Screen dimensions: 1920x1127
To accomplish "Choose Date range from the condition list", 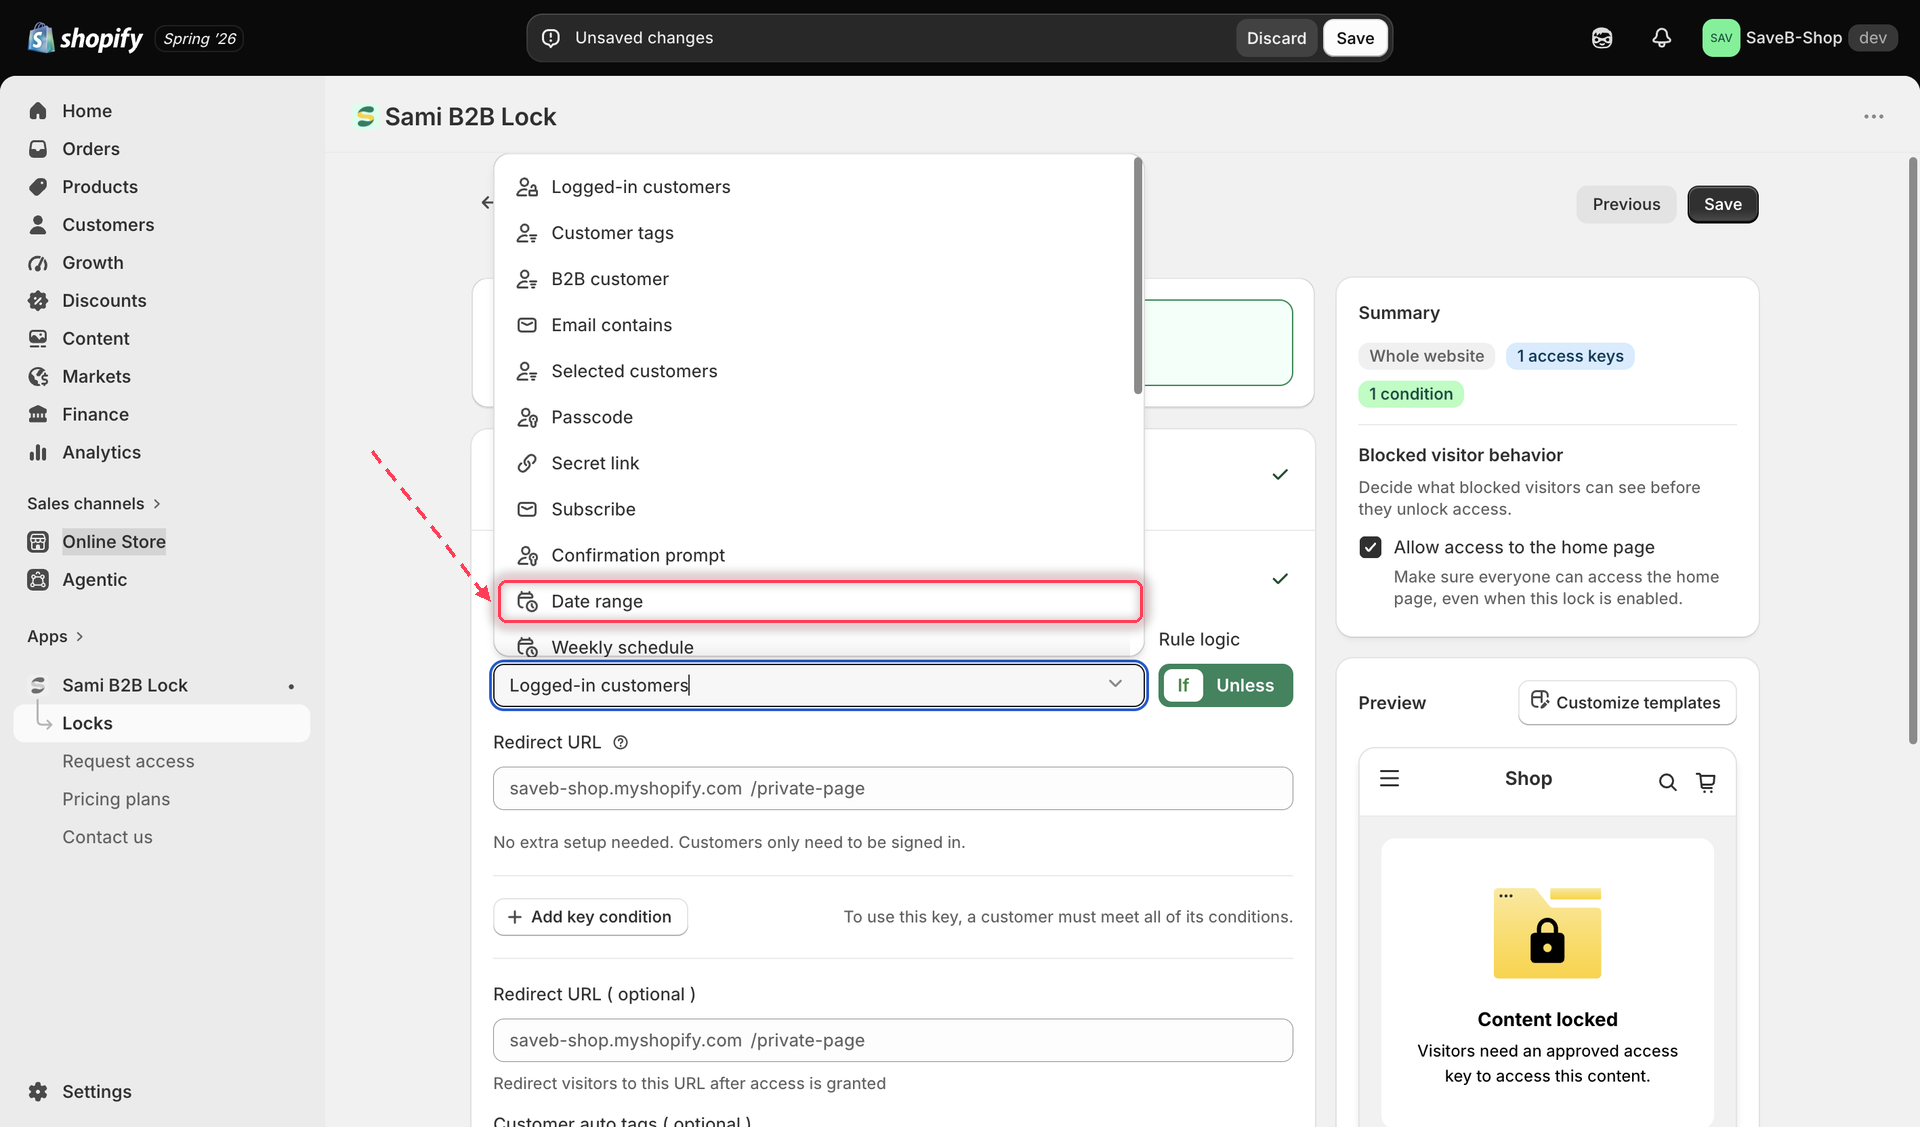I will pyautogui.click(x=820, y=601).
